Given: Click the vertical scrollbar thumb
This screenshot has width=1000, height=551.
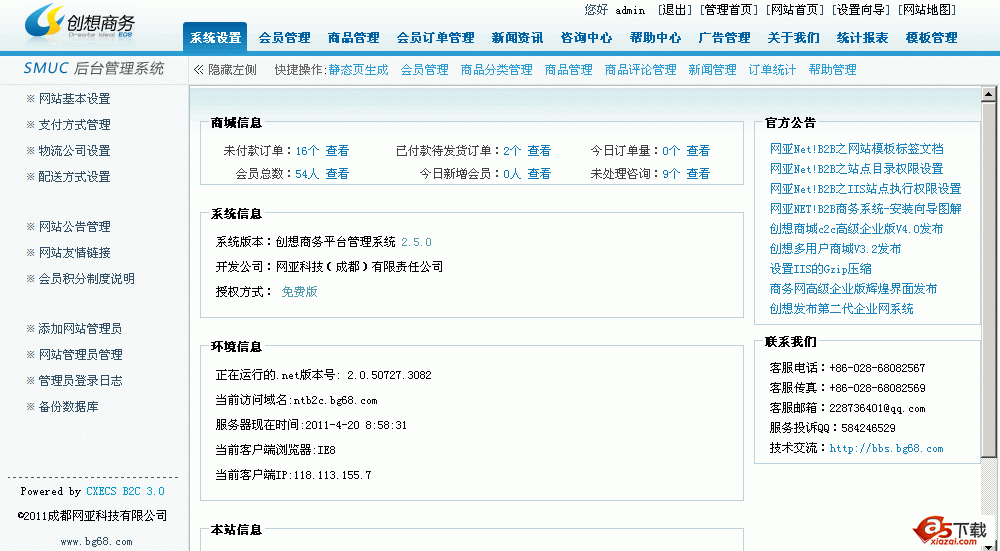Looking at the screenshot, I should click(989, 279).
